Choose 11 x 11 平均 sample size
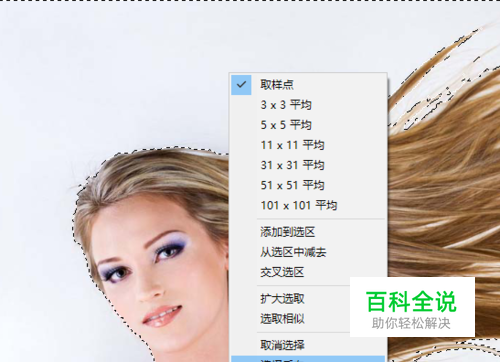This screenshot has height=362, width=500. 308,145
